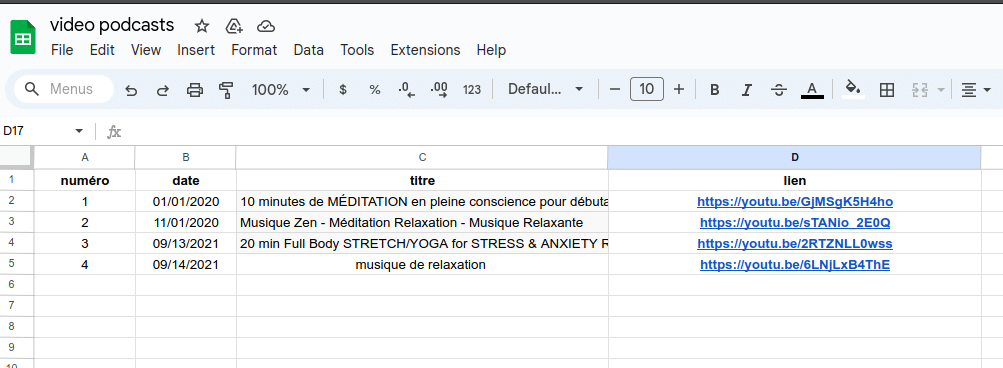The height and width of the screenshot is (368, 1003).
Task: Open link youtu.be/sTANio_2E0Q
Action: pyautogui.click(x=794, y=223)
